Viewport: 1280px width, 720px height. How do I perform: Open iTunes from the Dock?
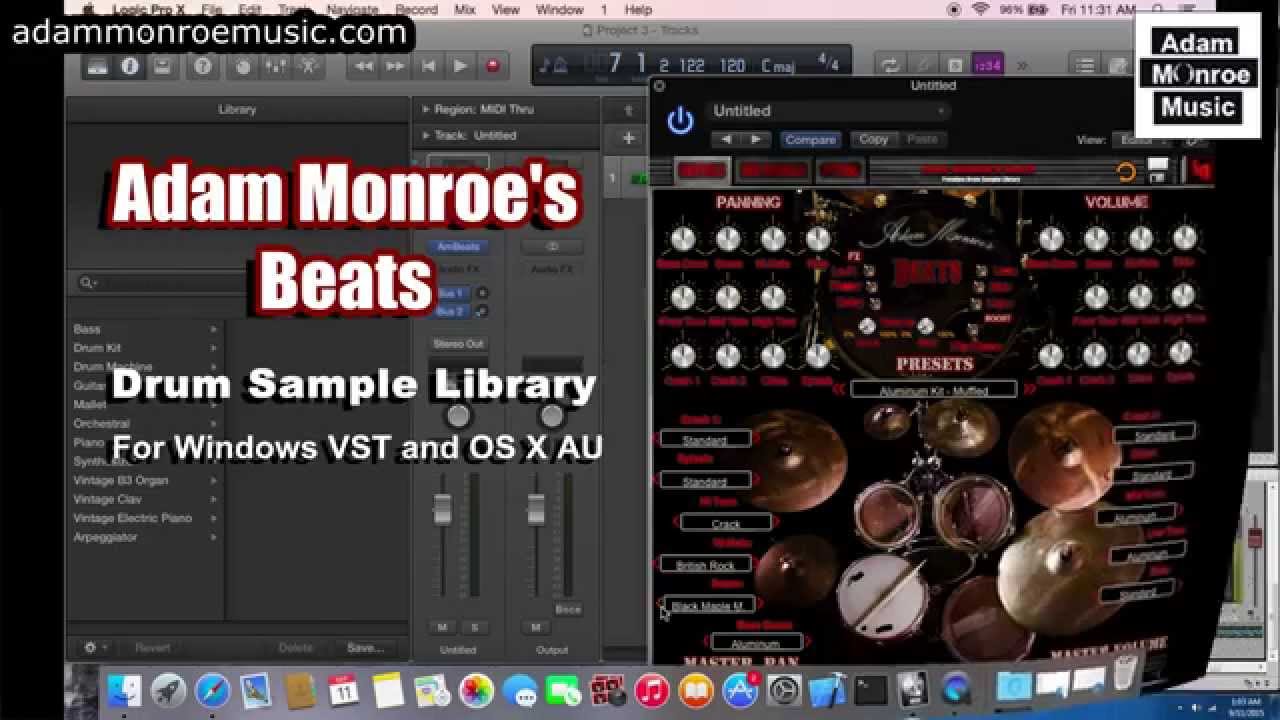(x=652, y=690)
